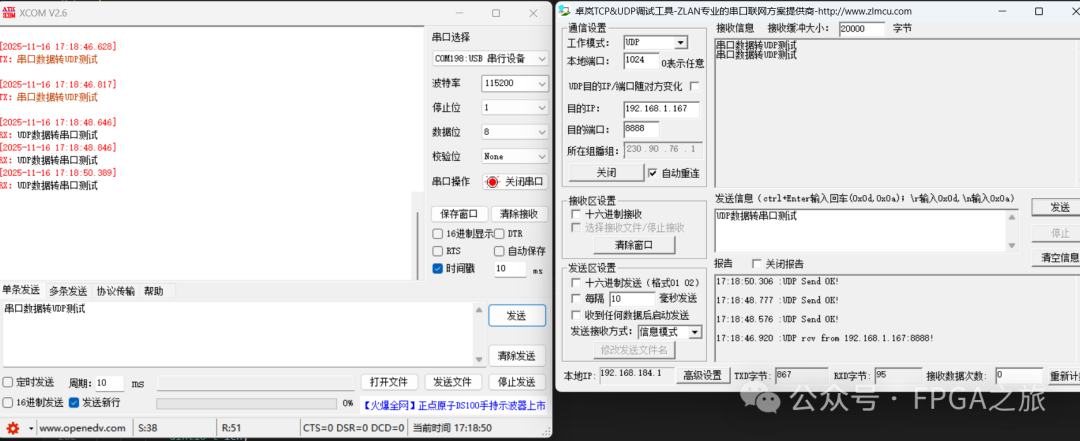
Task: Uncheck the 发送新行 checkbox
Action: (74, 402)
